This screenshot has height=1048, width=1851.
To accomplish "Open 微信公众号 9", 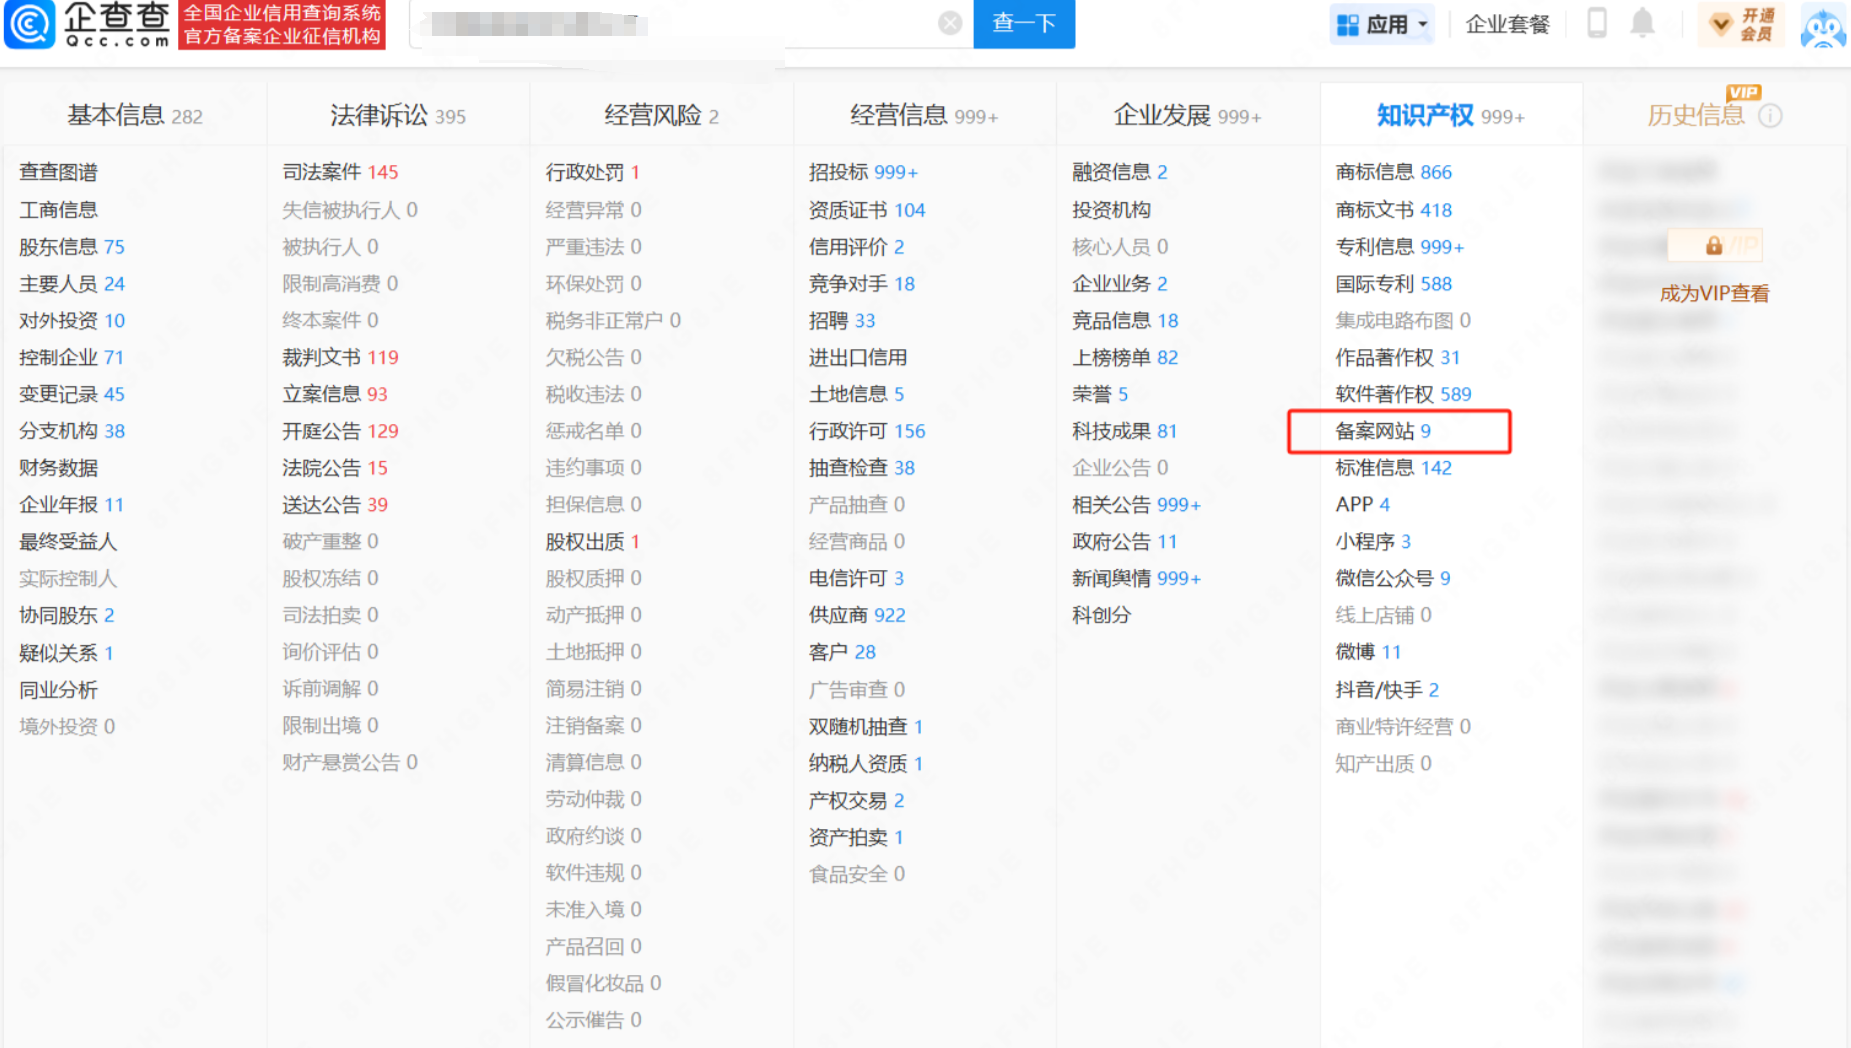I will (1393, 579).
